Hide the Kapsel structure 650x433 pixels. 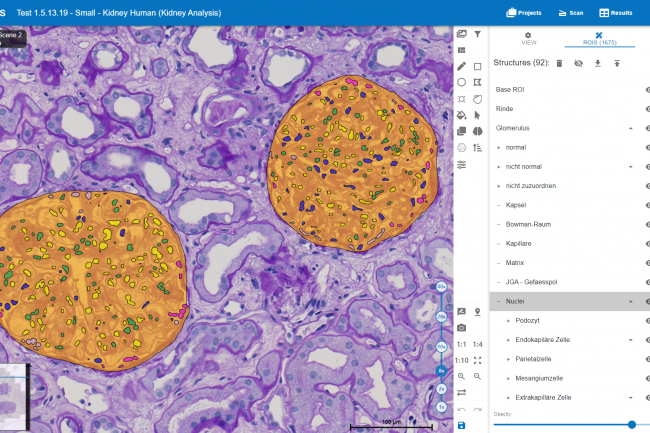point(646,205)
